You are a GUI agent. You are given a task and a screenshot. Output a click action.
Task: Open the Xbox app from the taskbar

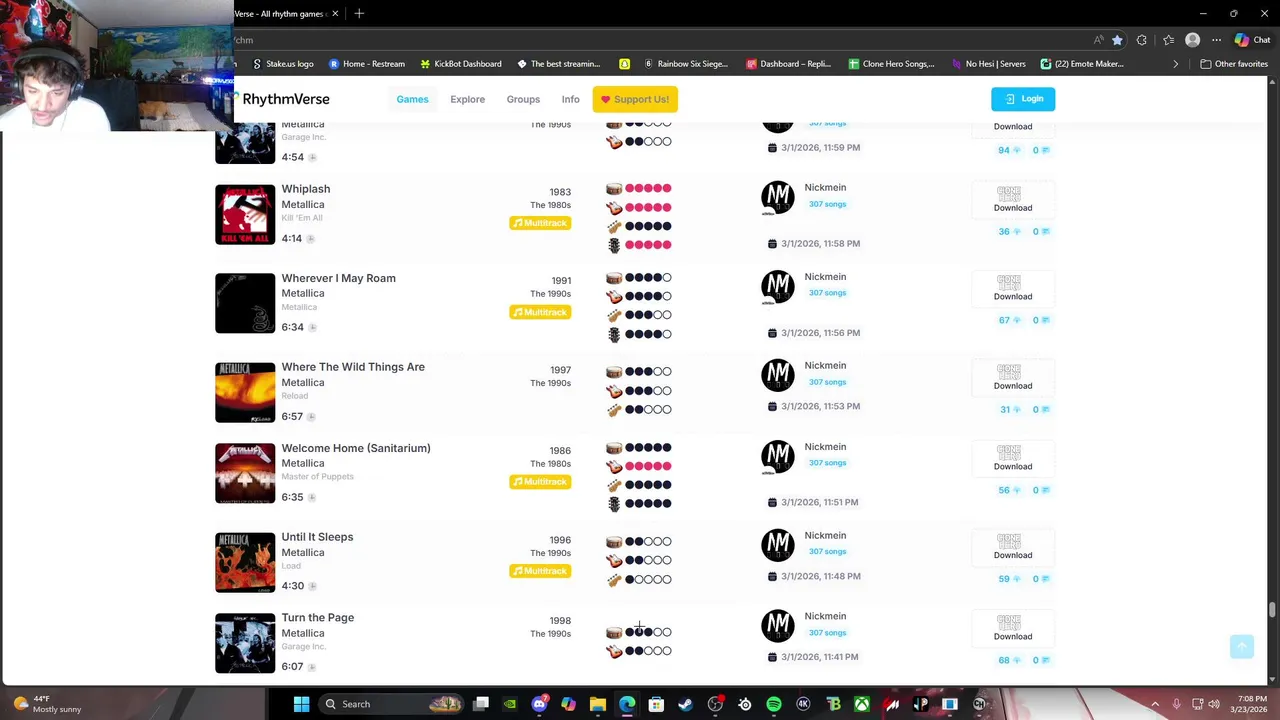[862, 704]
